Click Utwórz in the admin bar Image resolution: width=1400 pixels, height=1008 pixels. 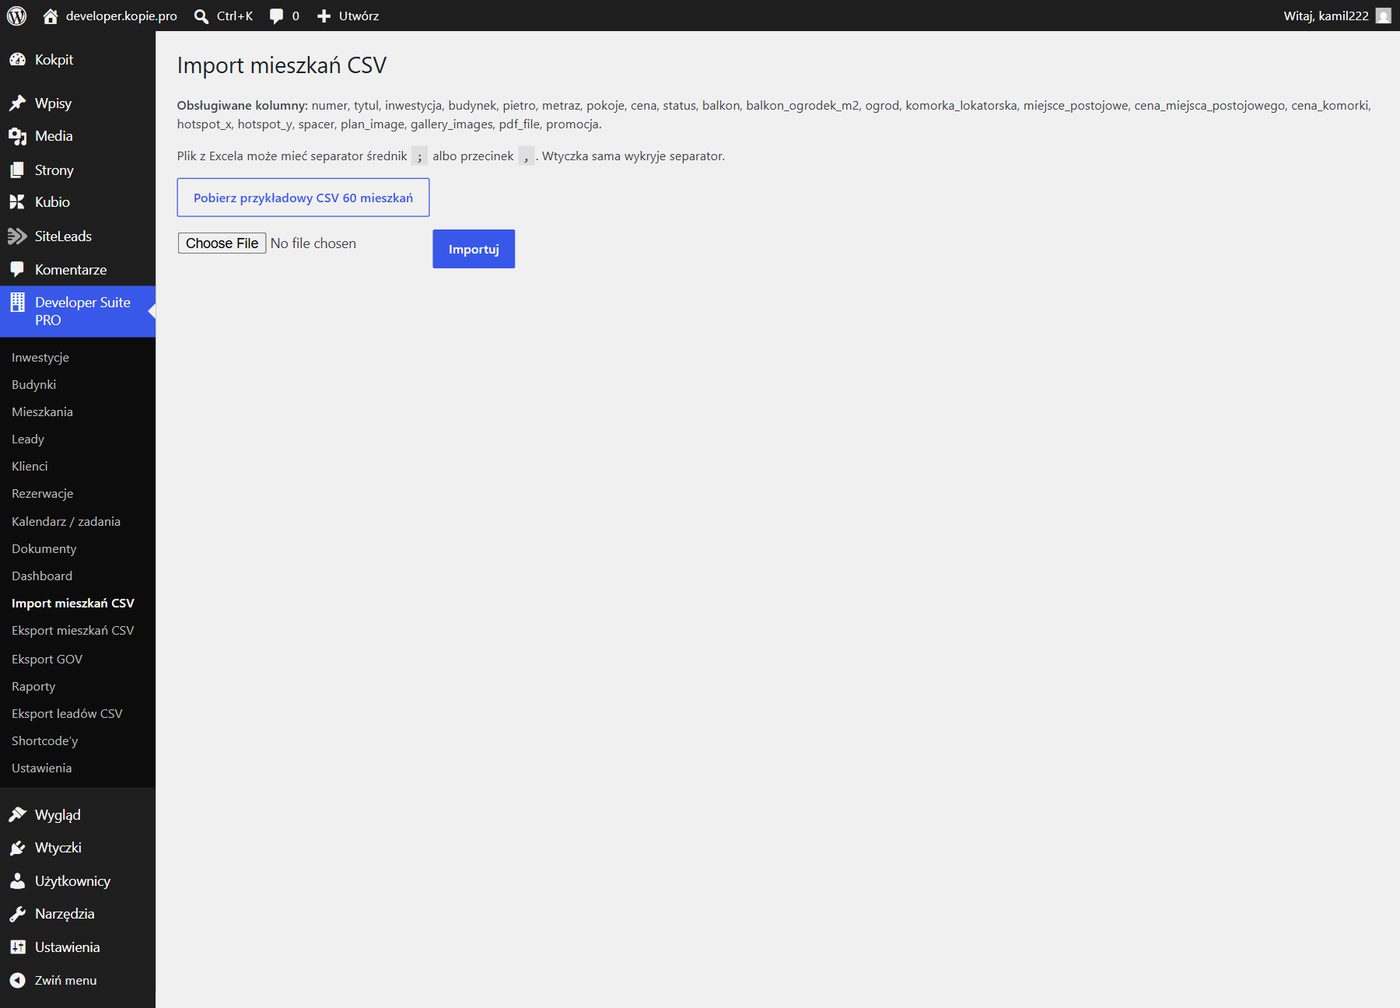click(359, 16)
